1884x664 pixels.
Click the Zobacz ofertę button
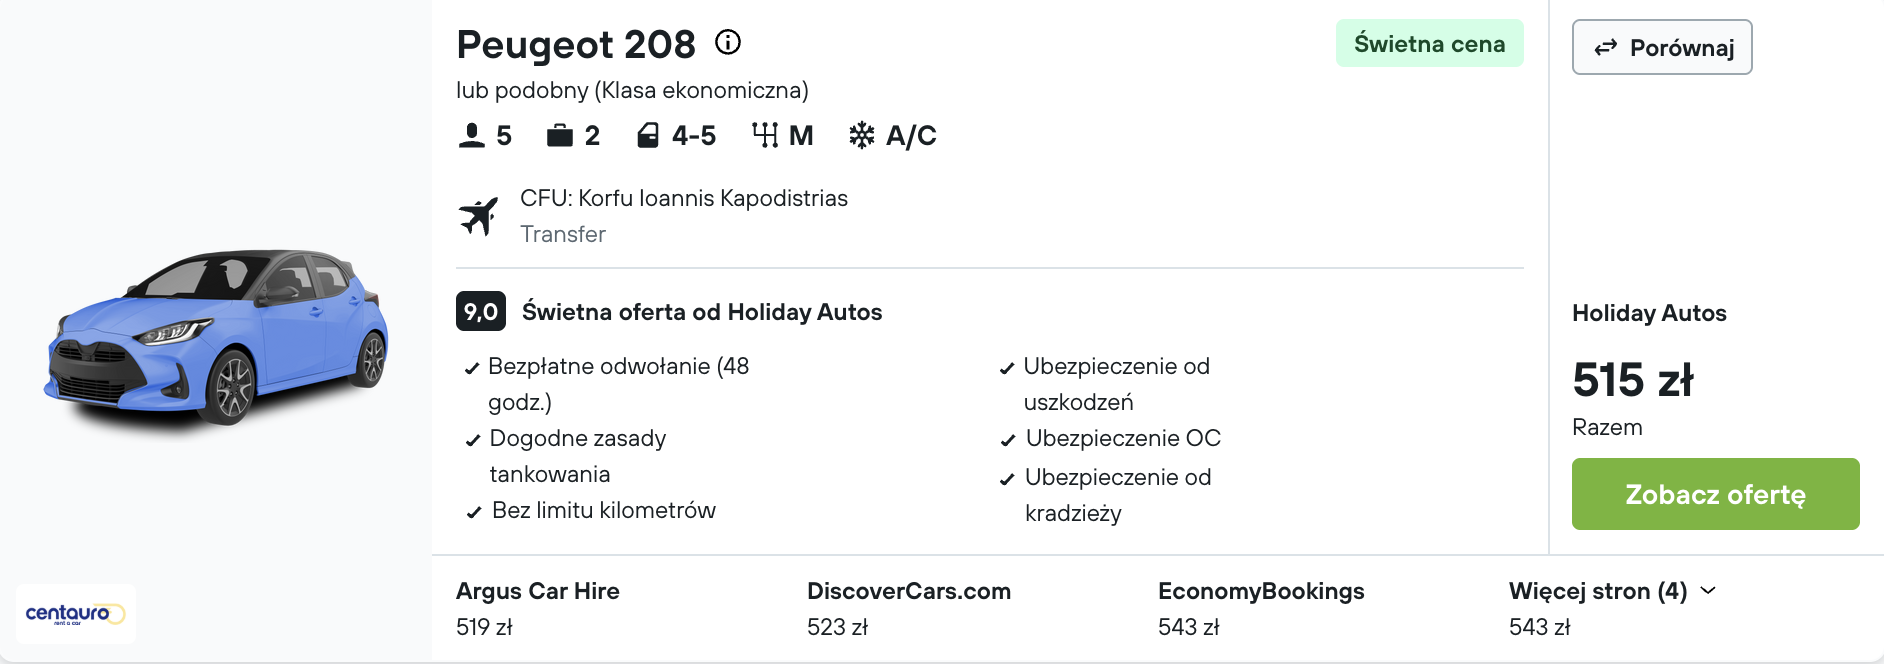1715,493
